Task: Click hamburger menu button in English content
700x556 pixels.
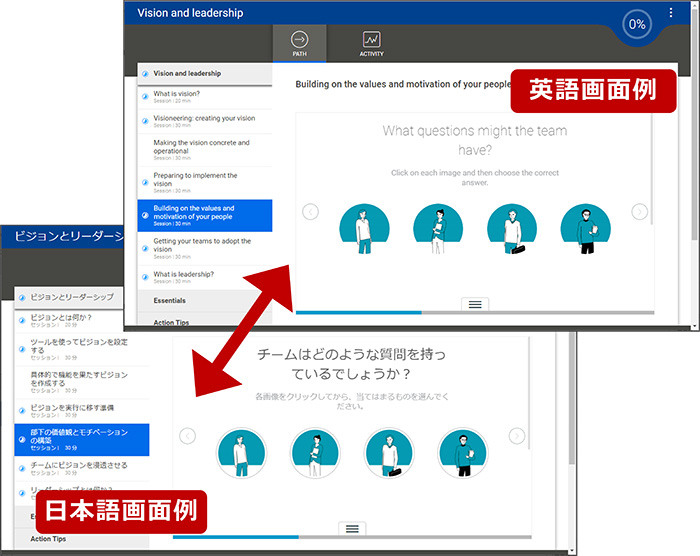Action: point(475,304)
